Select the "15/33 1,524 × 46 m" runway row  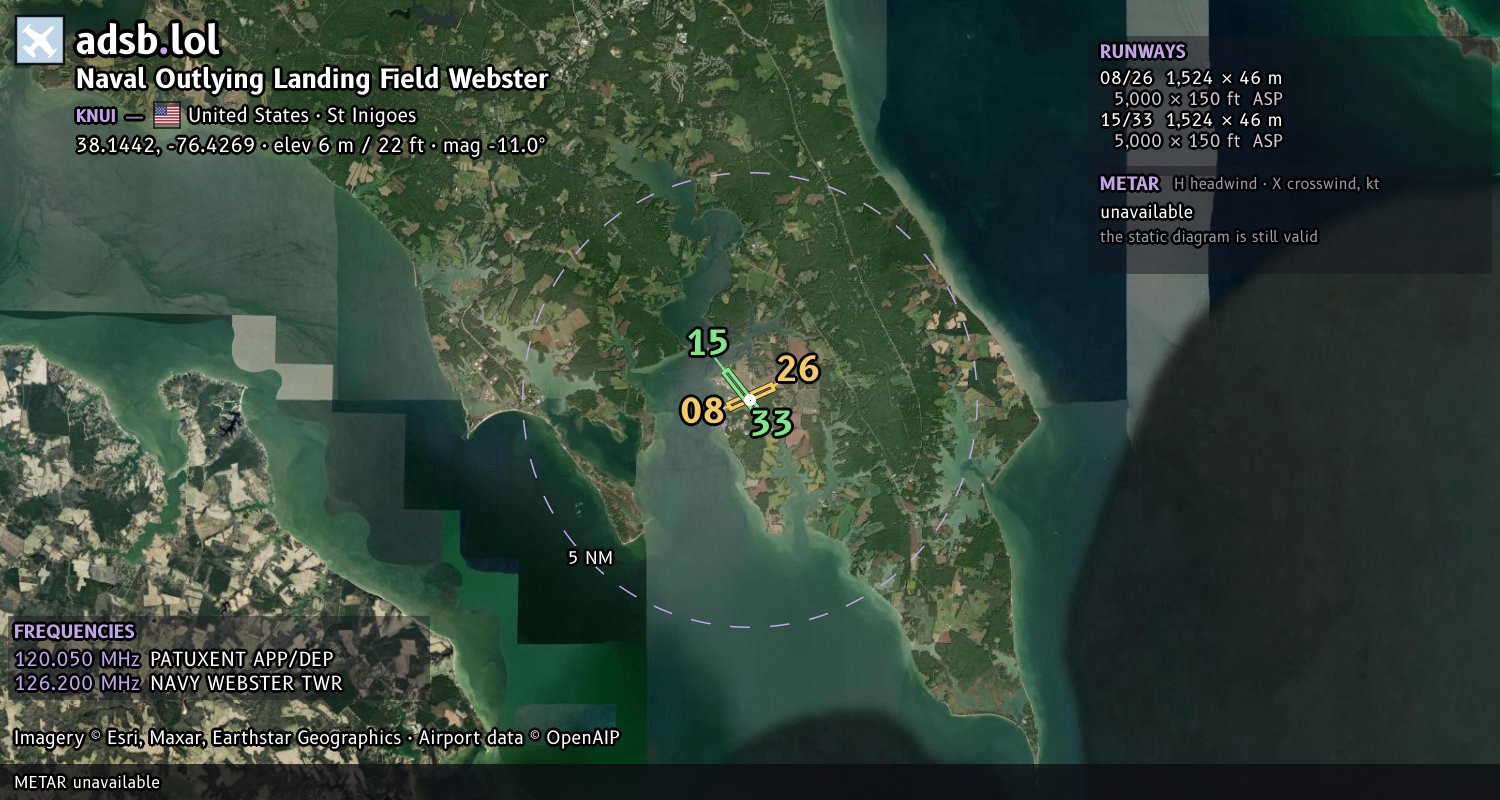pos(1191,120)
